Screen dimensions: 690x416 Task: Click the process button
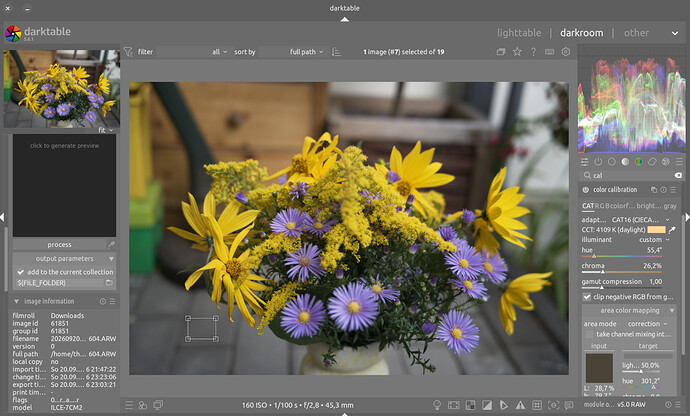[x=59, y=244]
